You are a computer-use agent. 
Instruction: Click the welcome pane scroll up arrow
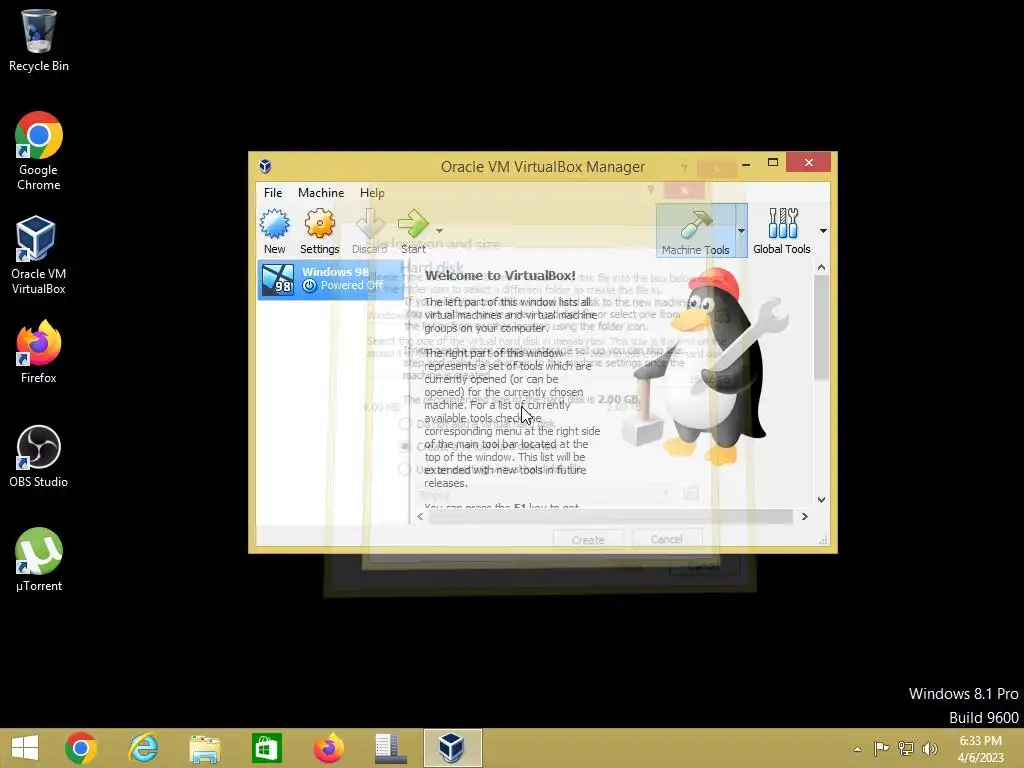click(x=822, y=267)
